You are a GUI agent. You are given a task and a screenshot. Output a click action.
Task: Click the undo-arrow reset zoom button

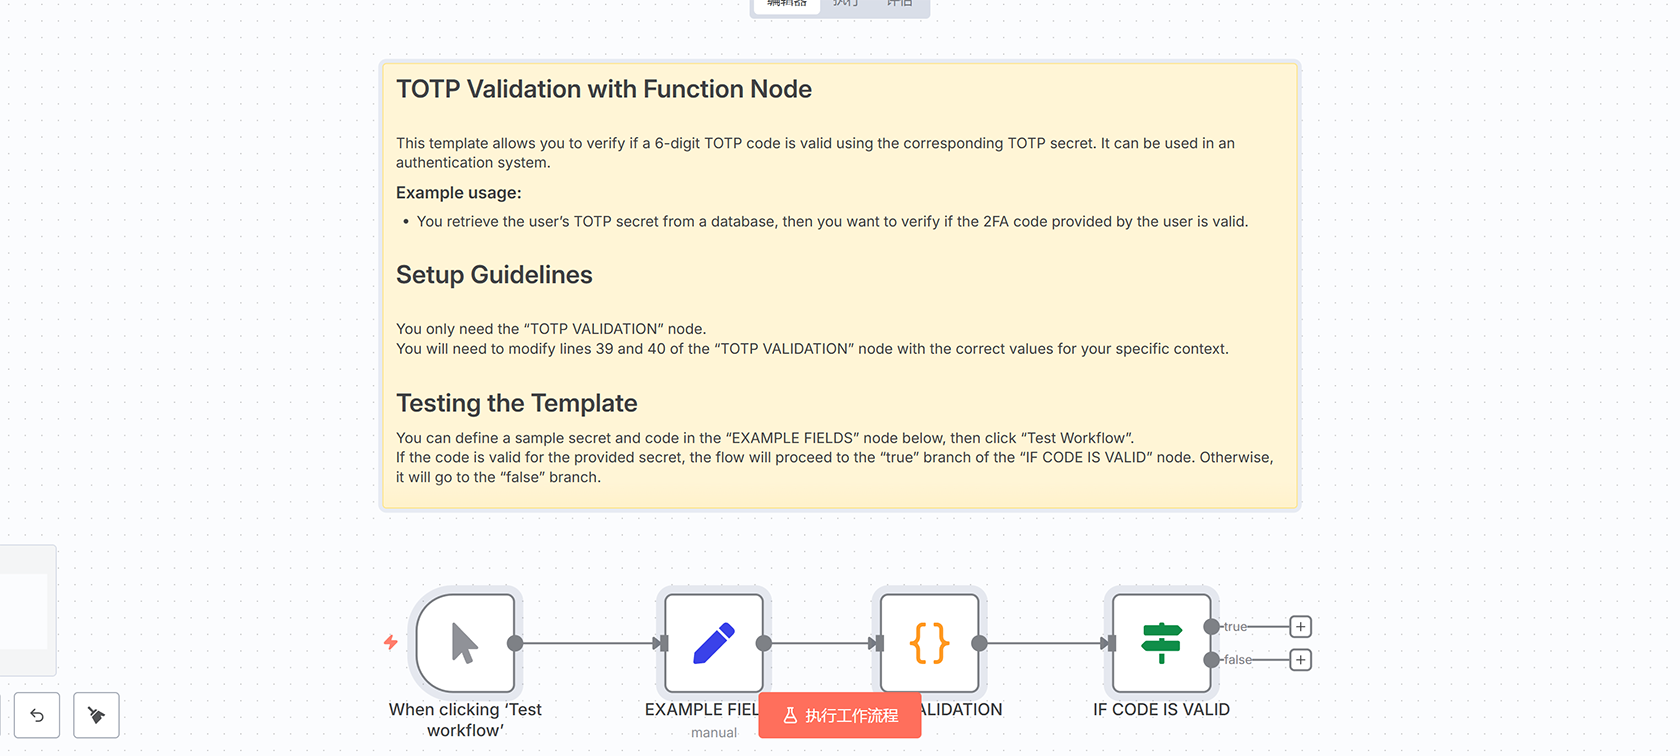pyautogui.click(x=37, y=715)
